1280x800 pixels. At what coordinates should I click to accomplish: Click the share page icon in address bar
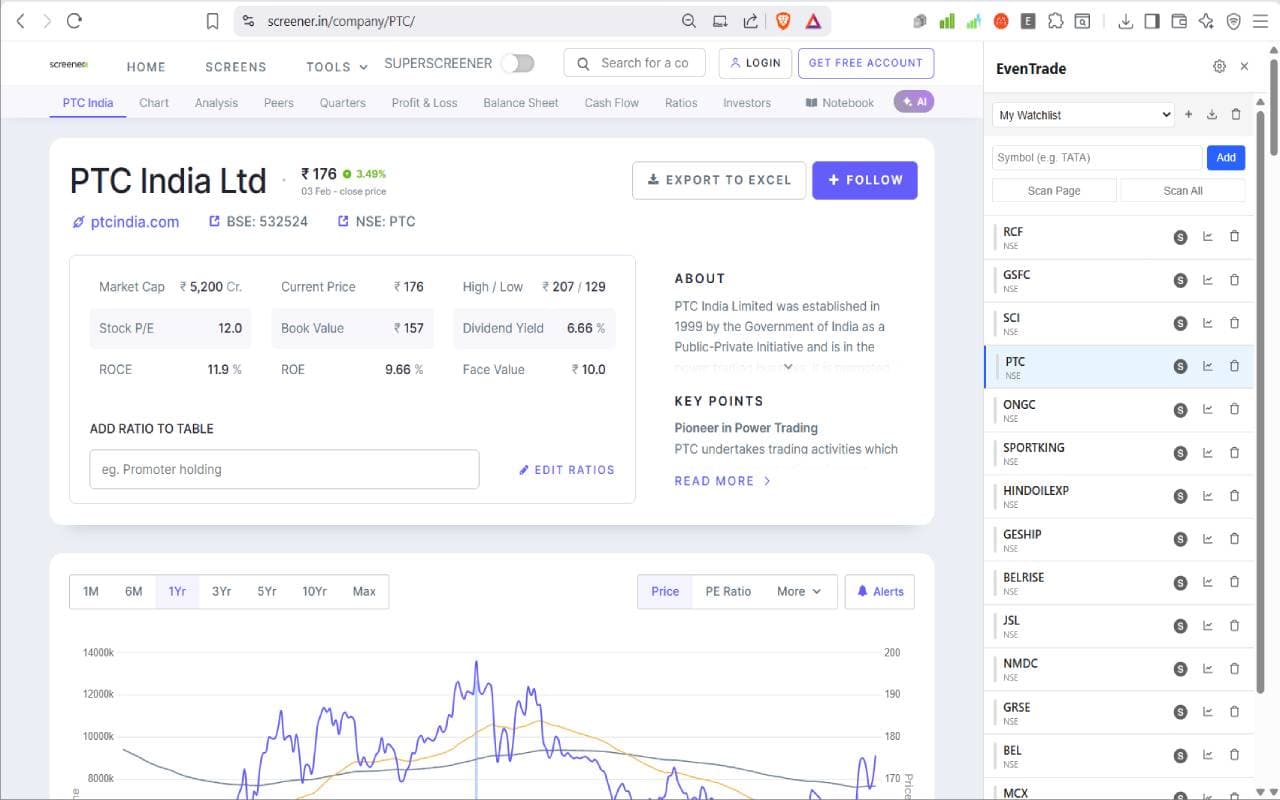[x=750, y=21]
